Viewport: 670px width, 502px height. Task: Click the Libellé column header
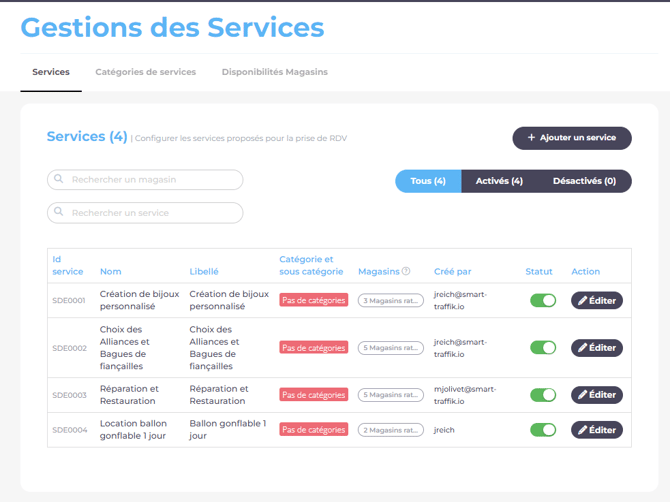[x=204, y=271]
